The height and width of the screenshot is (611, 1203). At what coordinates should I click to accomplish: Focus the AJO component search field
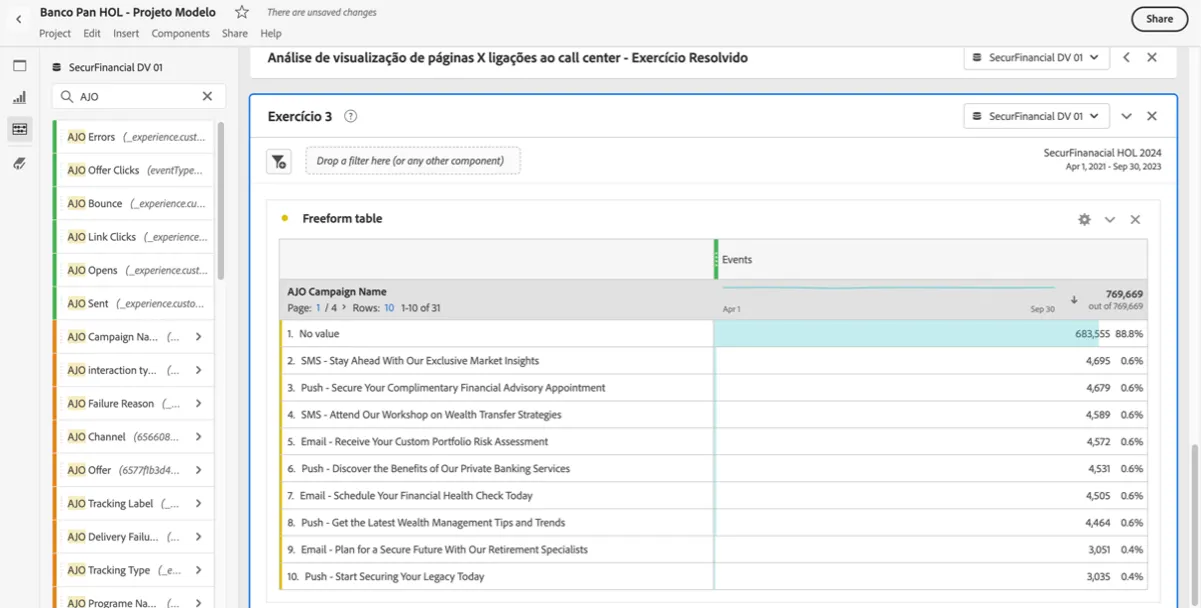tap(138, 97)
